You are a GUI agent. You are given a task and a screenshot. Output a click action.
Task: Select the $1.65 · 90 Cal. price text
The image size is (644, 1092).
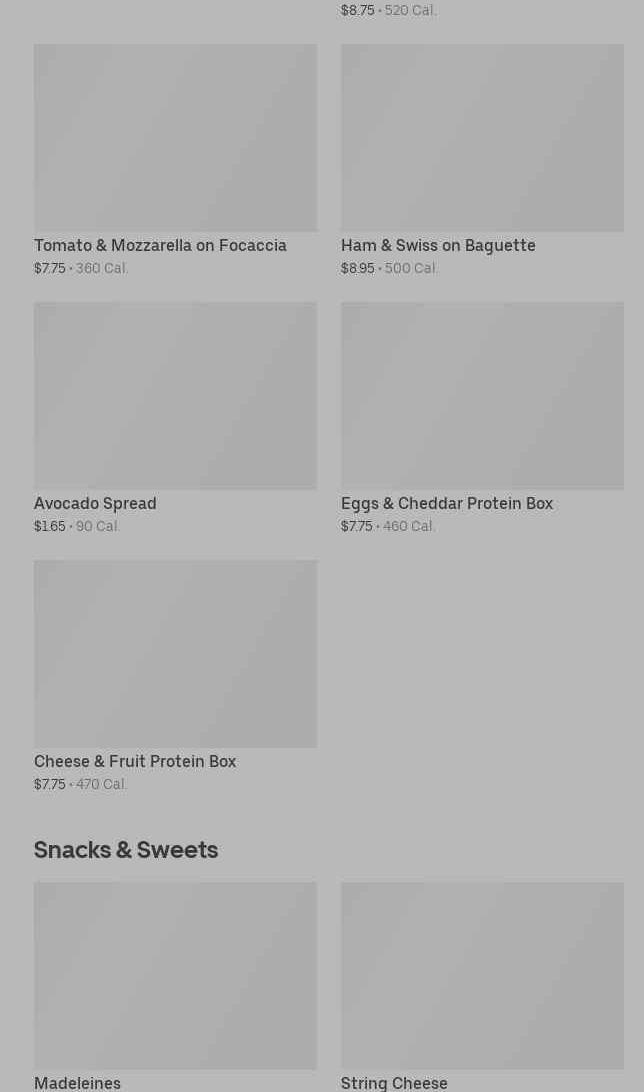pyautogui.click(x=77, y=526)
